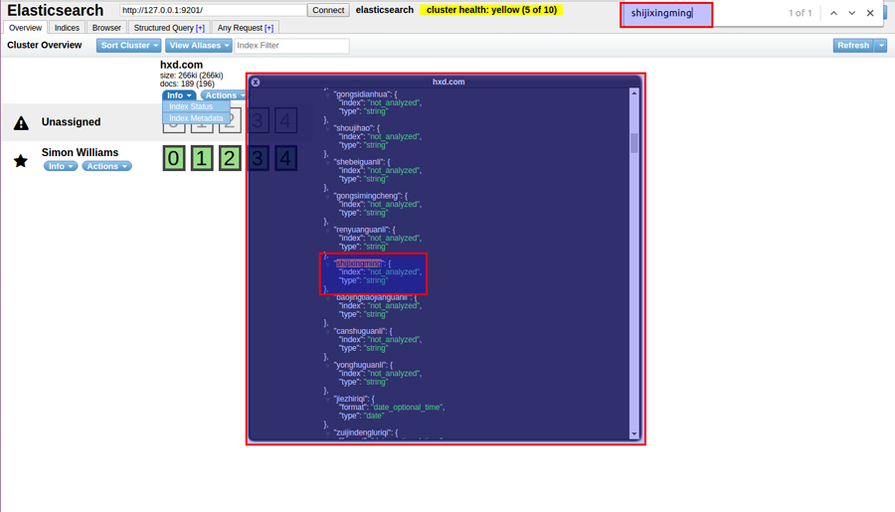Switch to the Browser tab
Image resolution: width=895 pixels, height=512 pixels.
tap(107, 28)
